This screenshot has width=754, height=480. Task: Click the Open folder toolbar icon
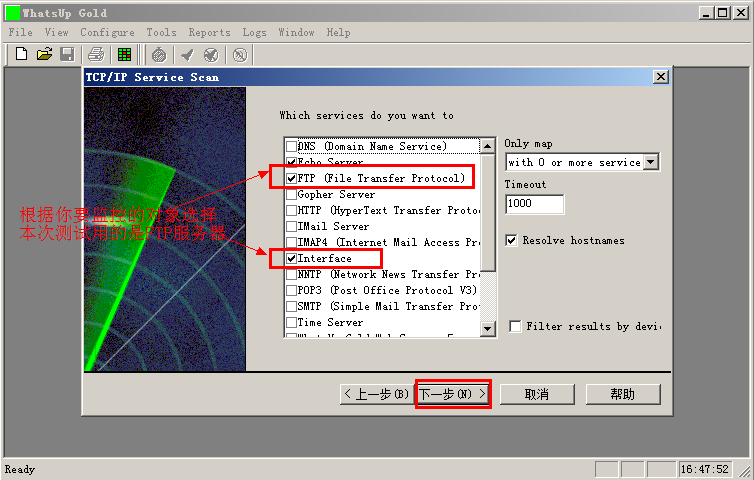point(44,54)
